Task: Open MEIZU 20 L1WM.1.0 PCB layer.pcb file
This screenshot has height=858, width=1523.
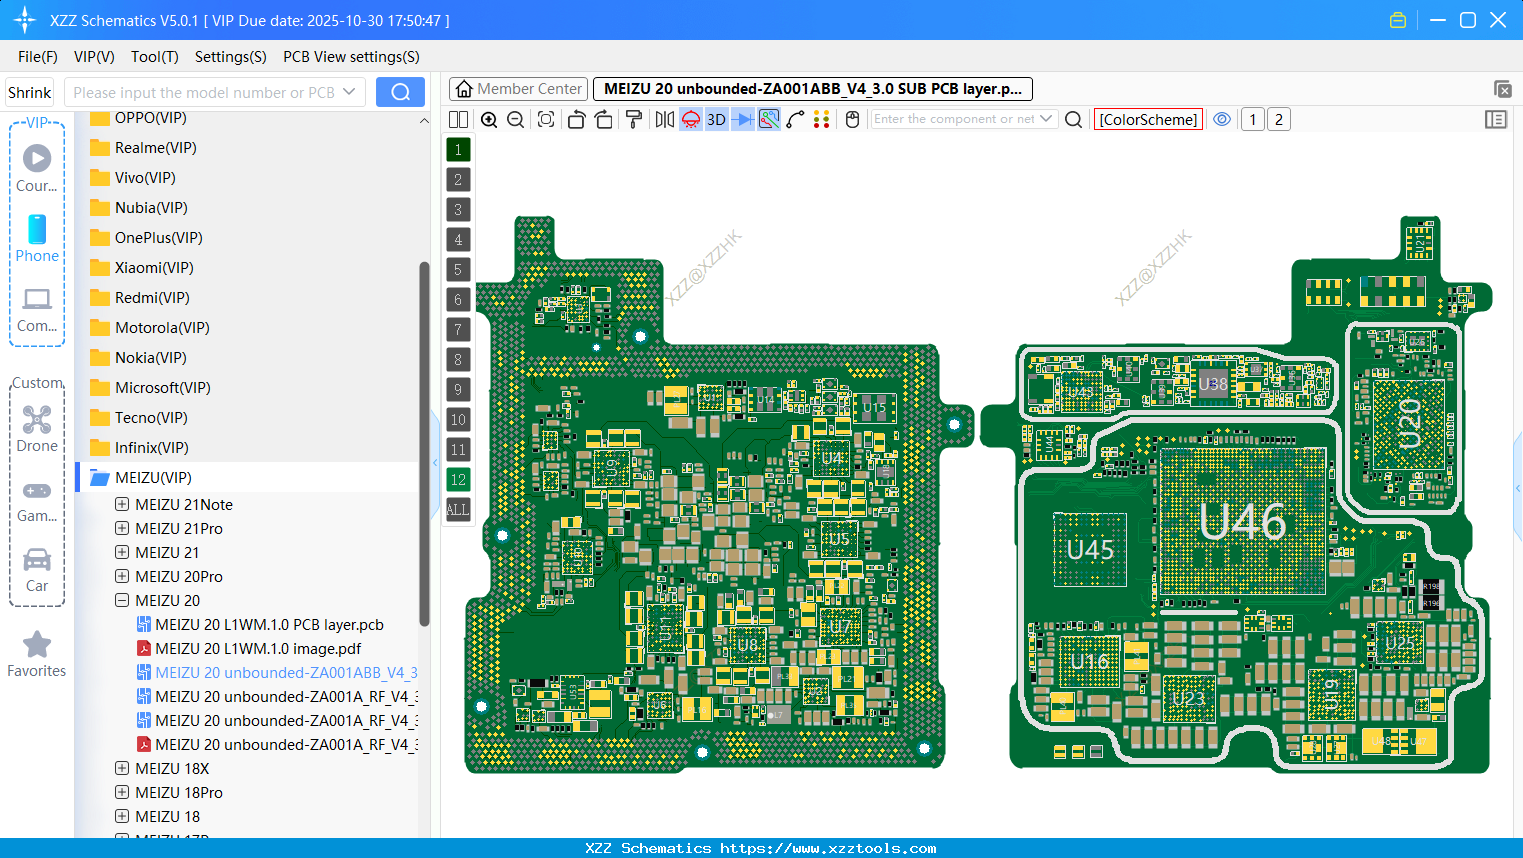Action: click(269, 625)
